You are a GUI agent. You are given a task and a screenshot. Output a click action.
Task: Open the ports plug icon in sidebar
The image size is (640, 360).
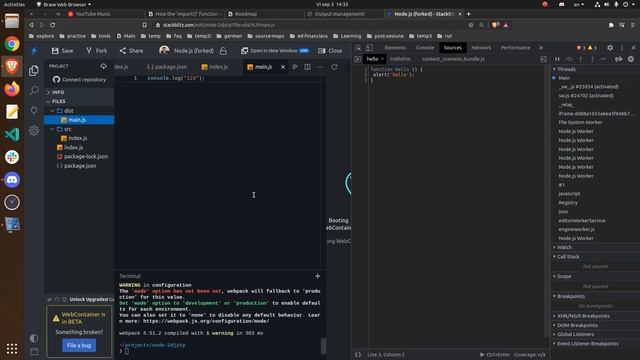click(x=34, y=110)
